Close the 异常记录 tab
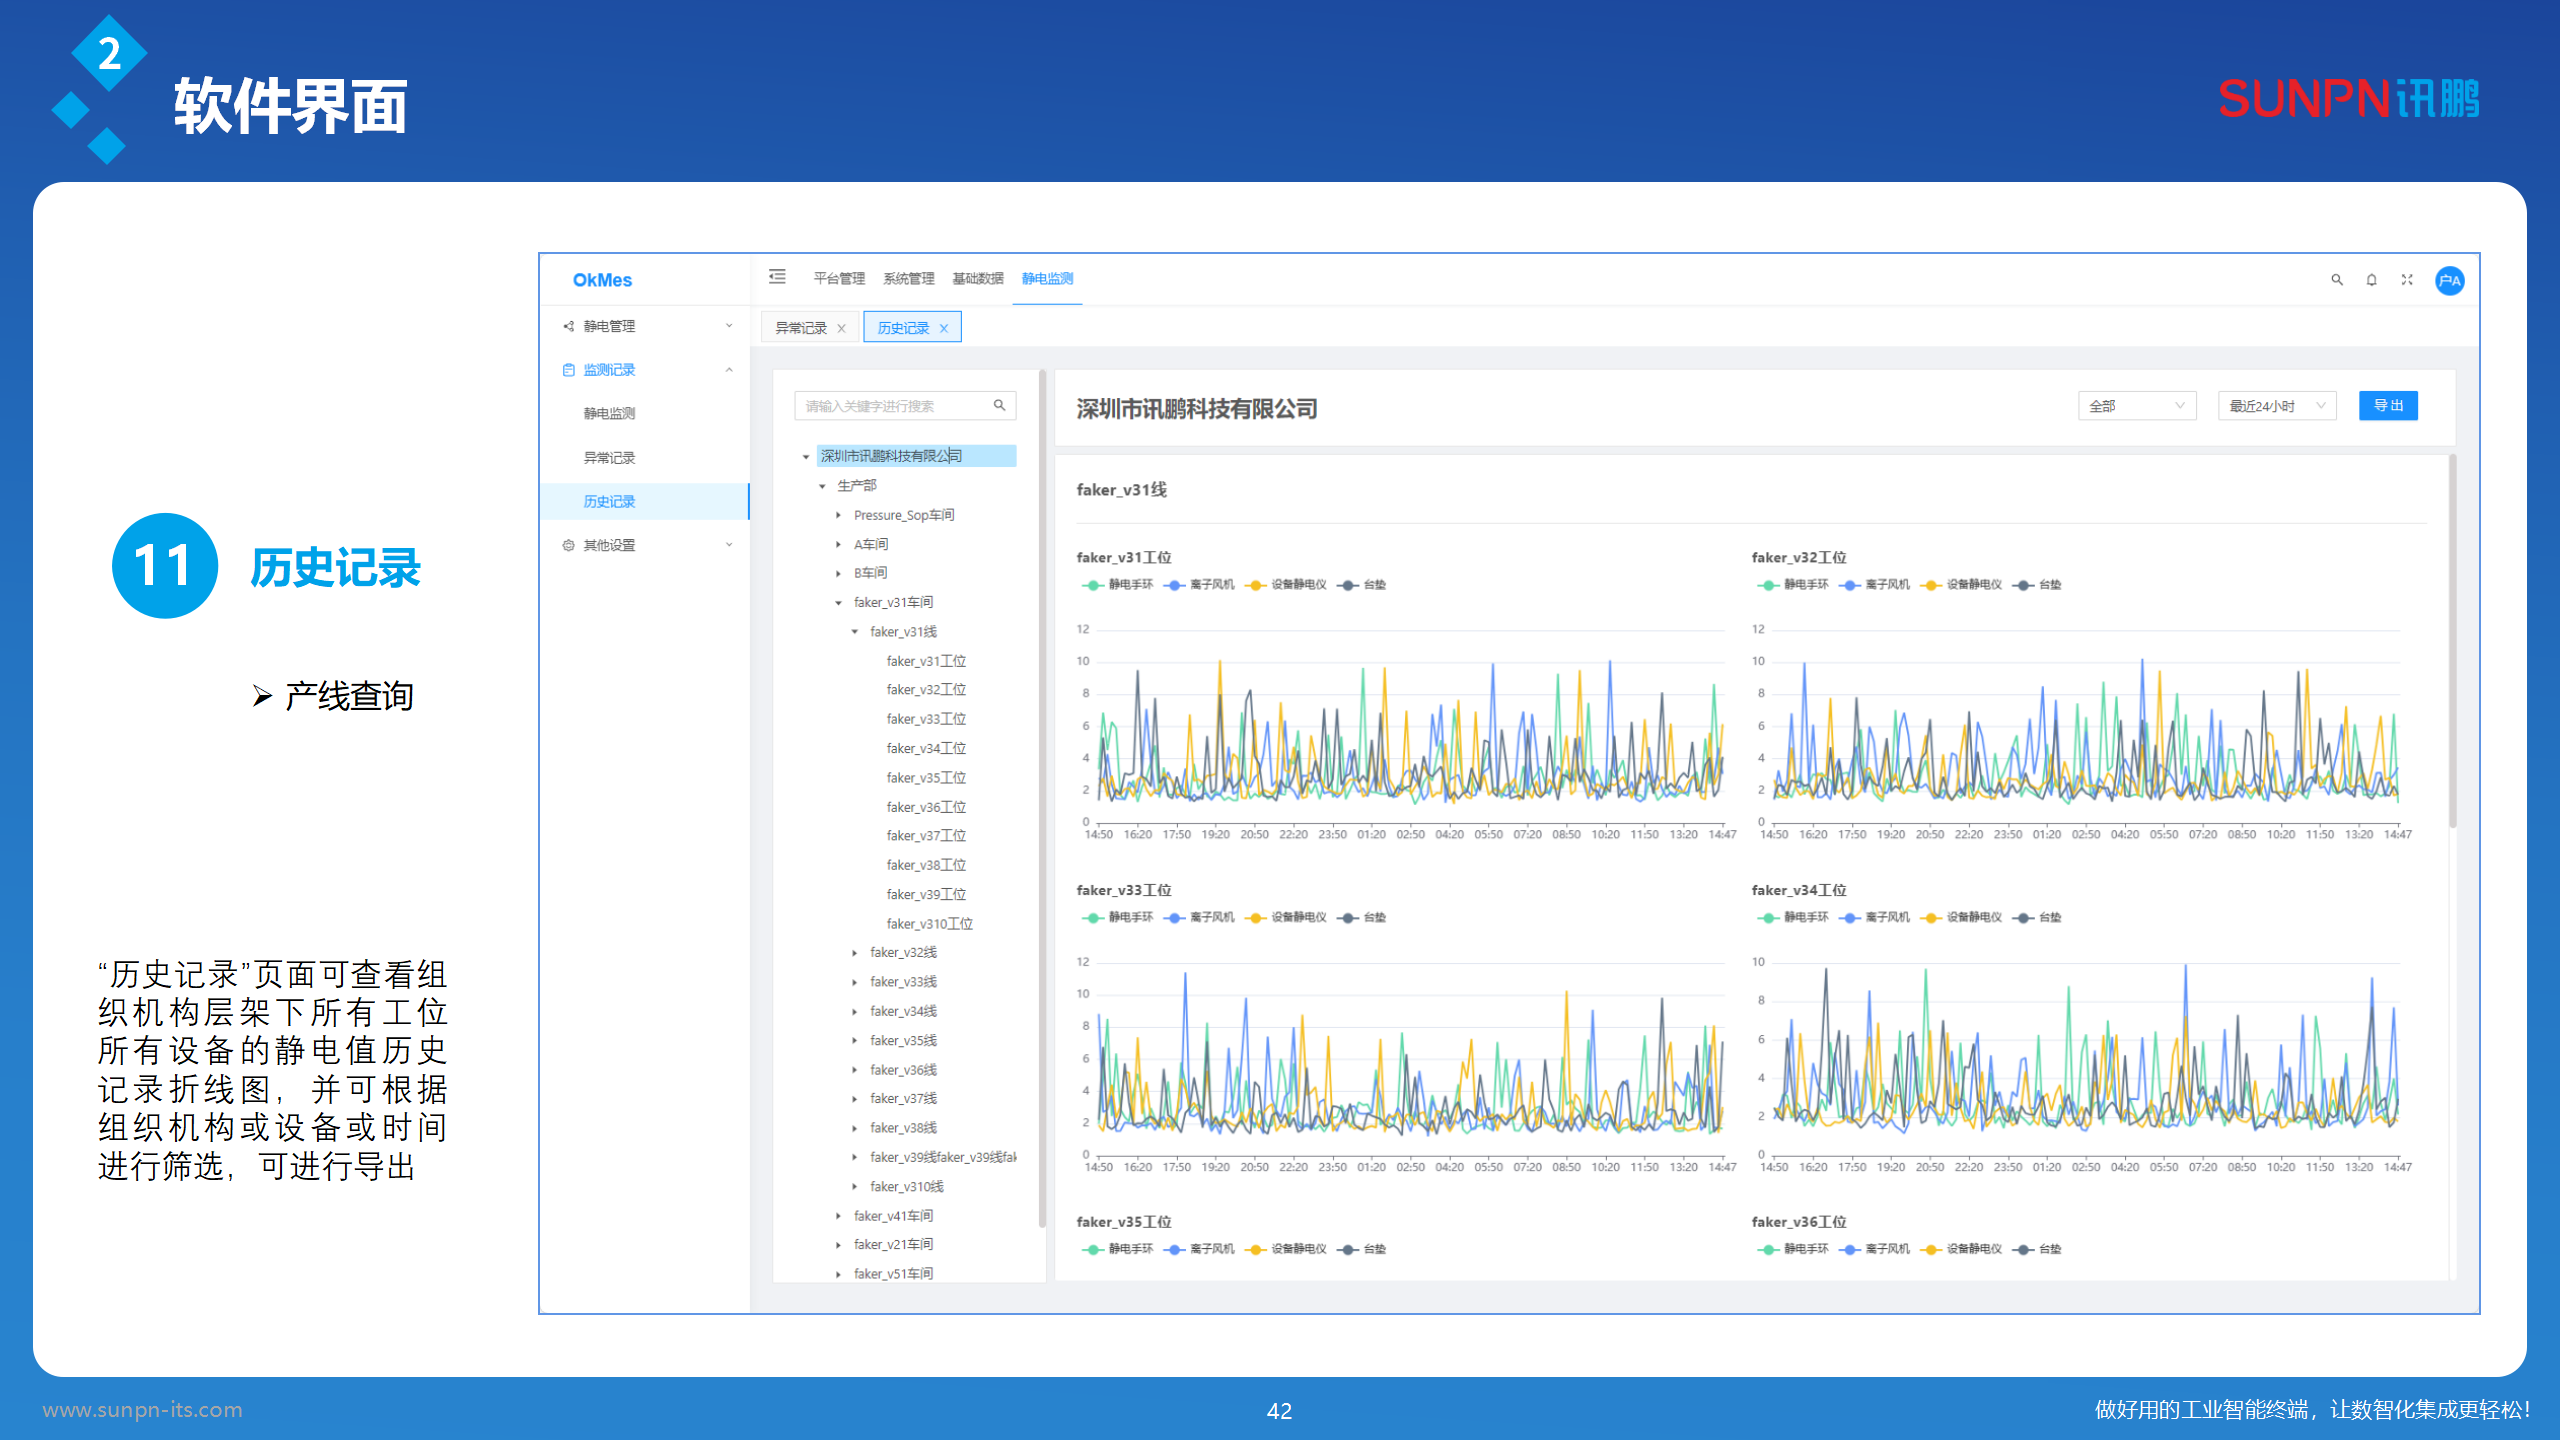 [x=841, y=328]
